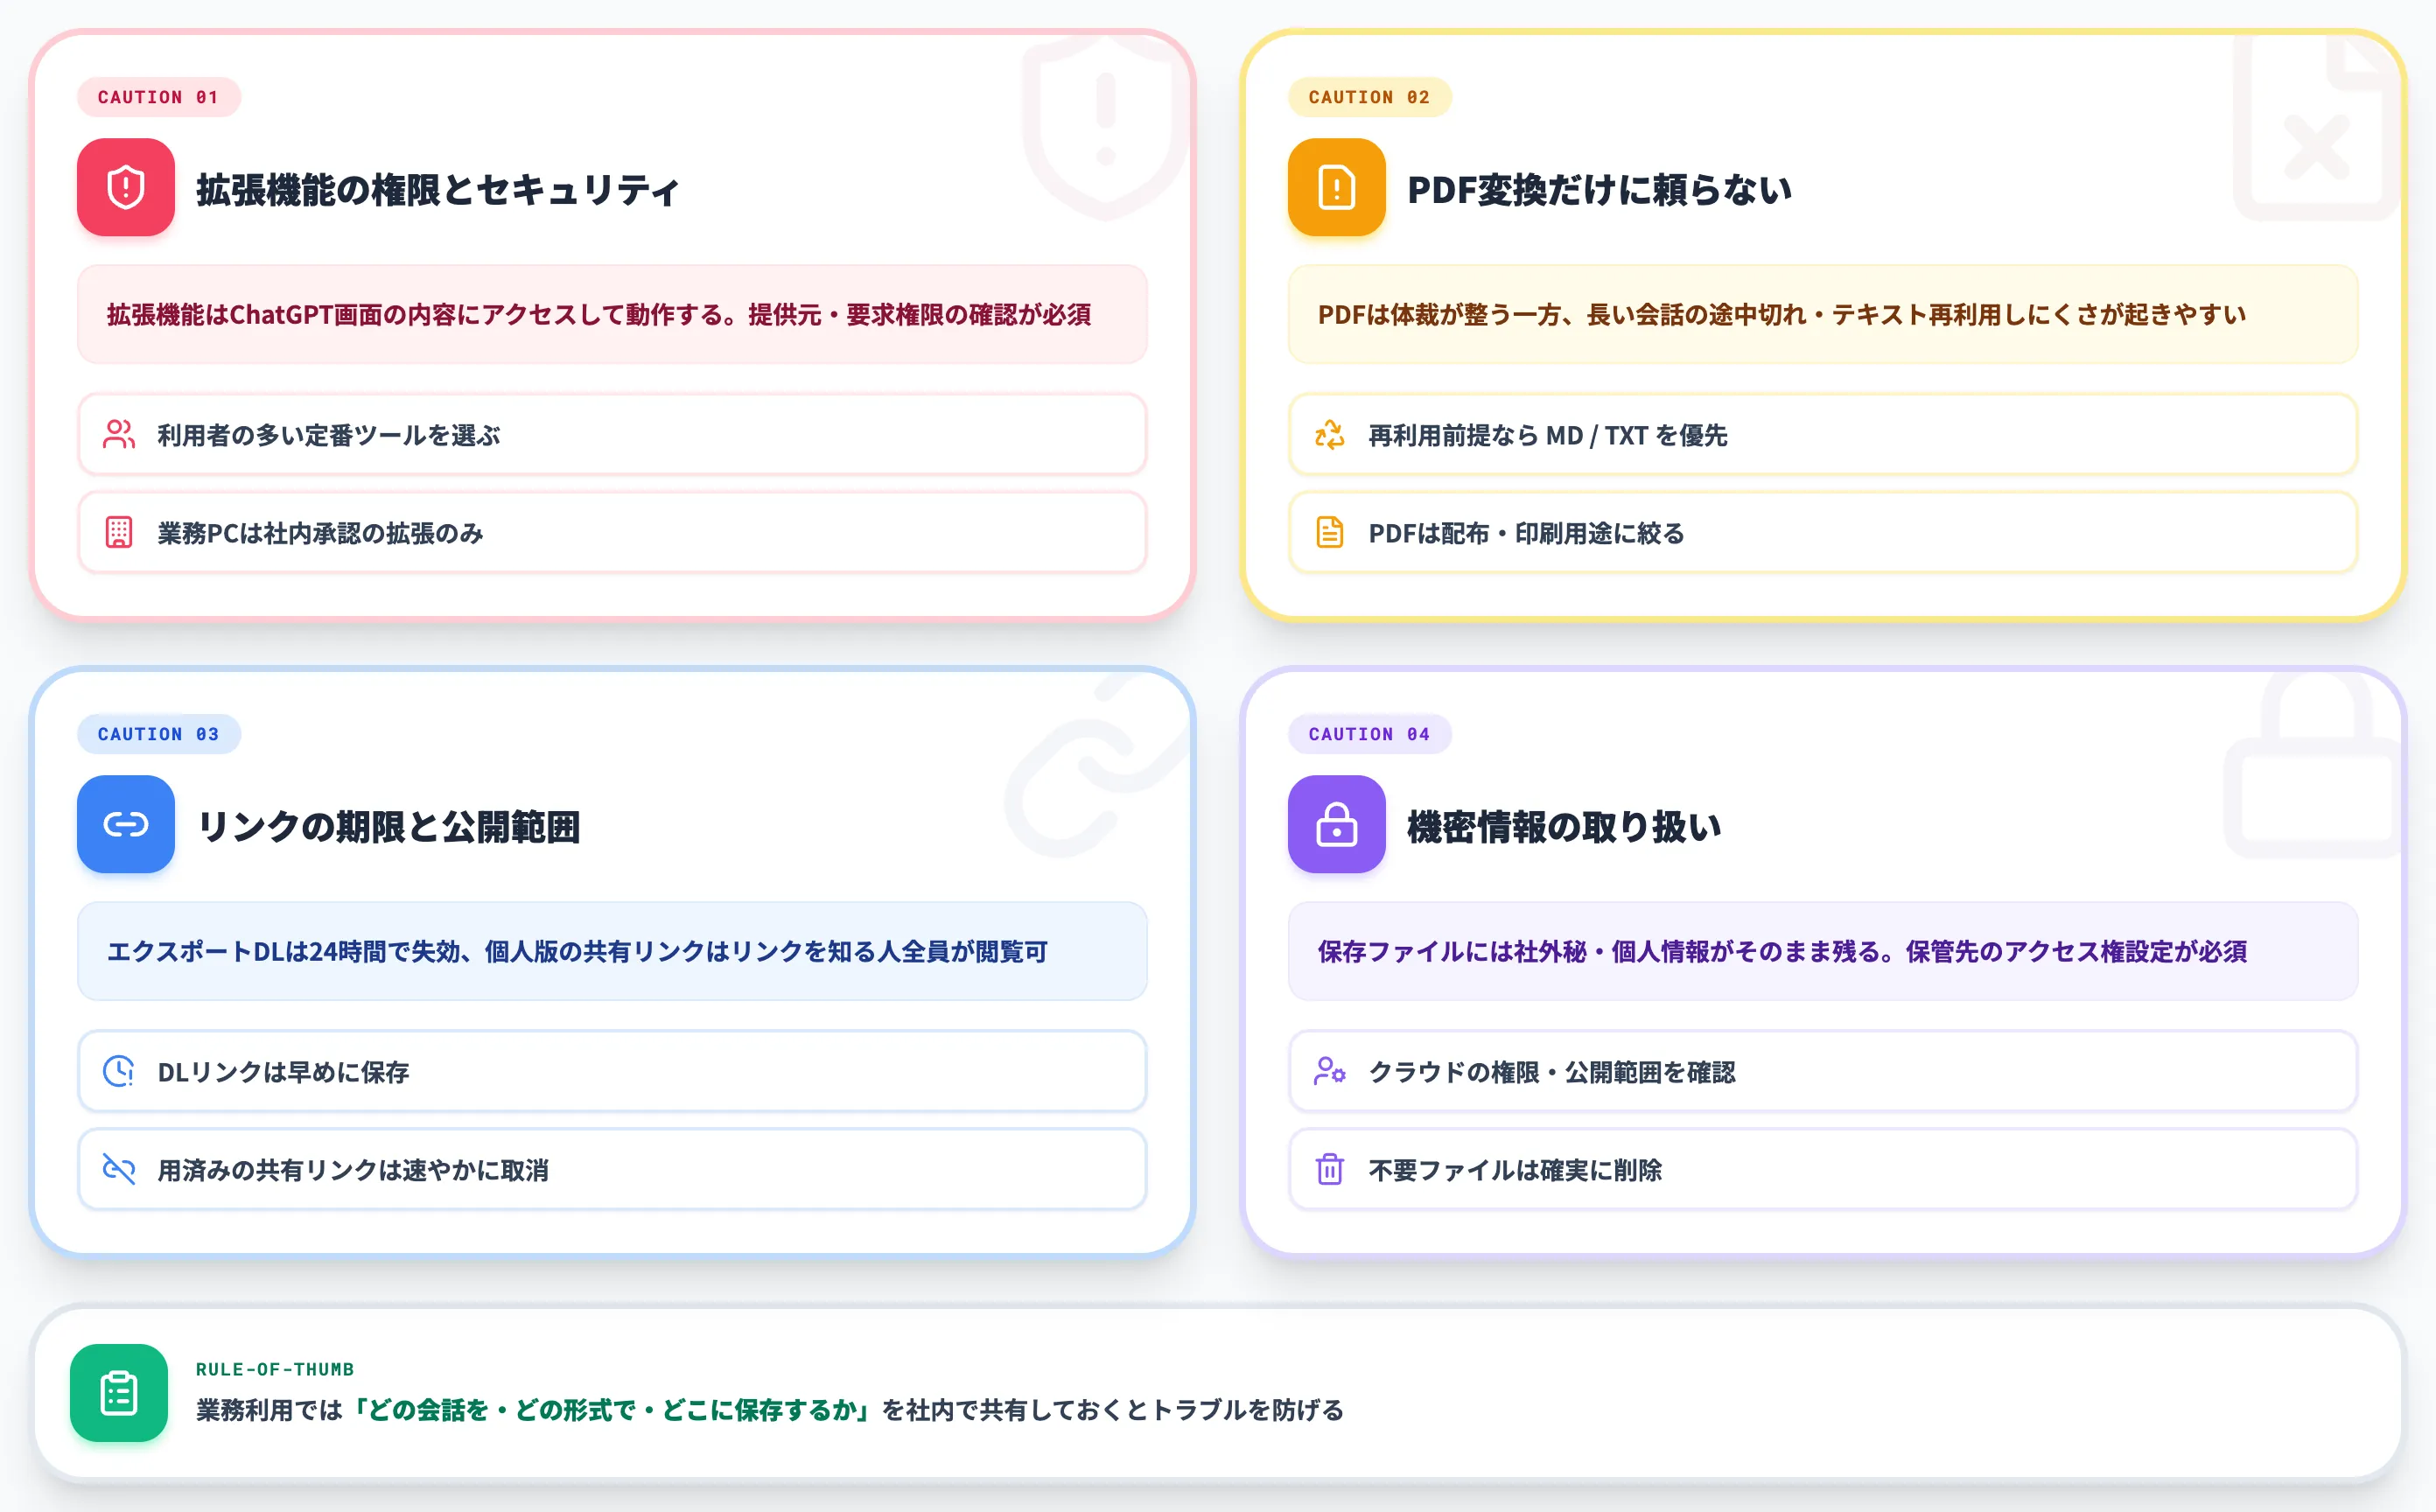Image resolution: width=2436 pixels, height=1512 pixels.
Task: Click the blue link icon beside リンクの期限と公開範囲
Action: pos(126,824)
